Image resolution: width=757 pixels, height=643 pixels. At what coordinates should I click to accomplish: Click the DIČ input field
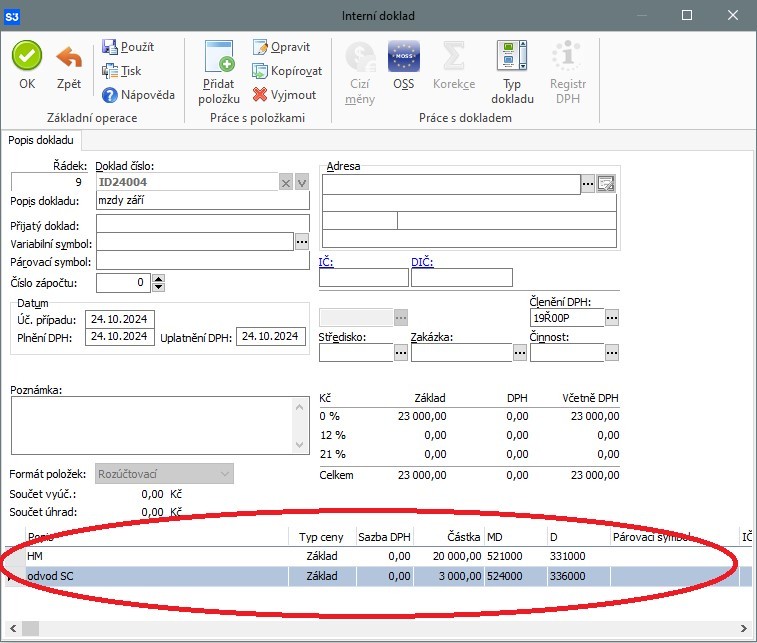pyautogui.click(x=462, y=278)
